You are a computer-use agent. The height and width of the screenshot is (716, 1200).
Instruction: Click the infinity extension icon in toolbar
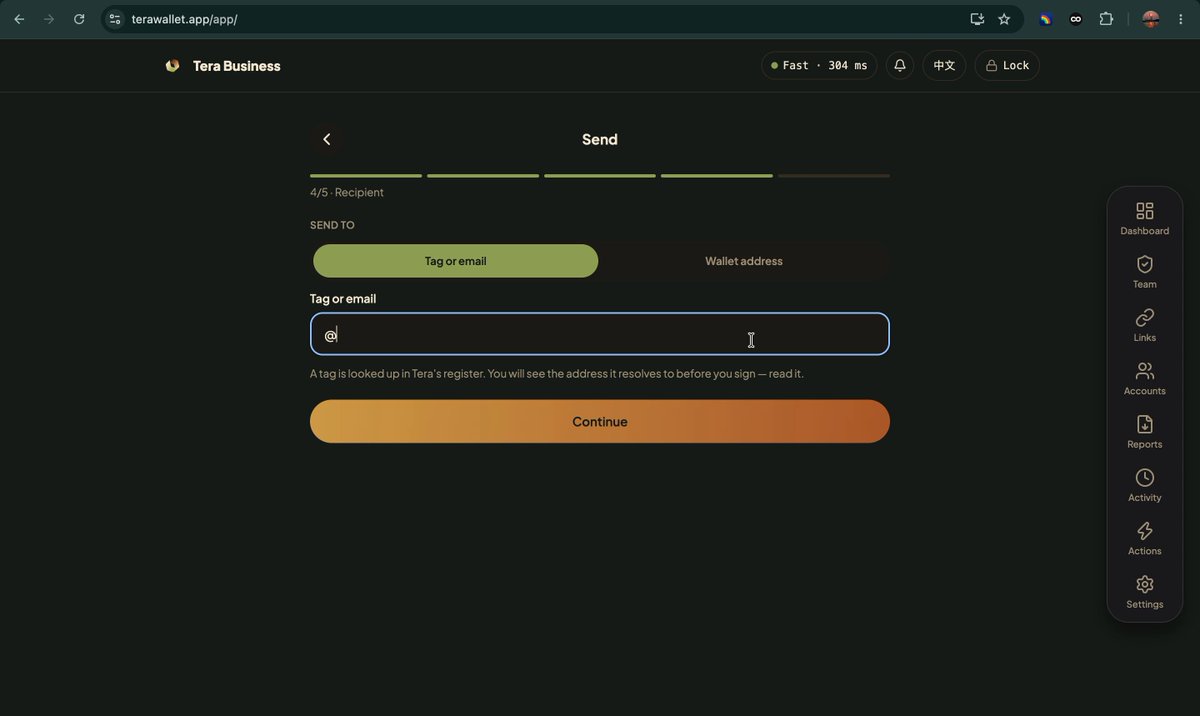click(x=1076, y=19)
